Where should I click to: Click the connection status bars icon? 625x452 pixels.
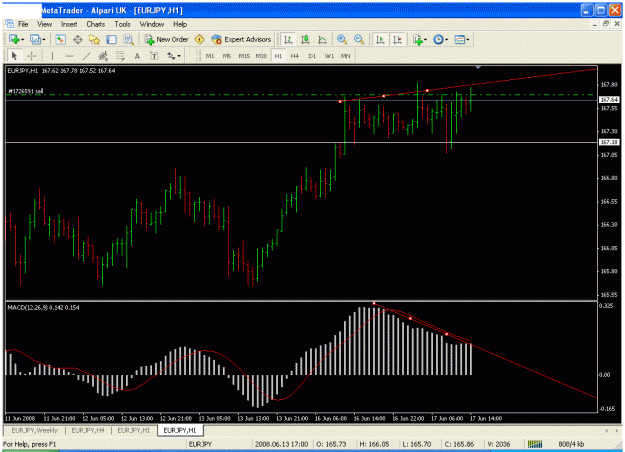(535, 444)
